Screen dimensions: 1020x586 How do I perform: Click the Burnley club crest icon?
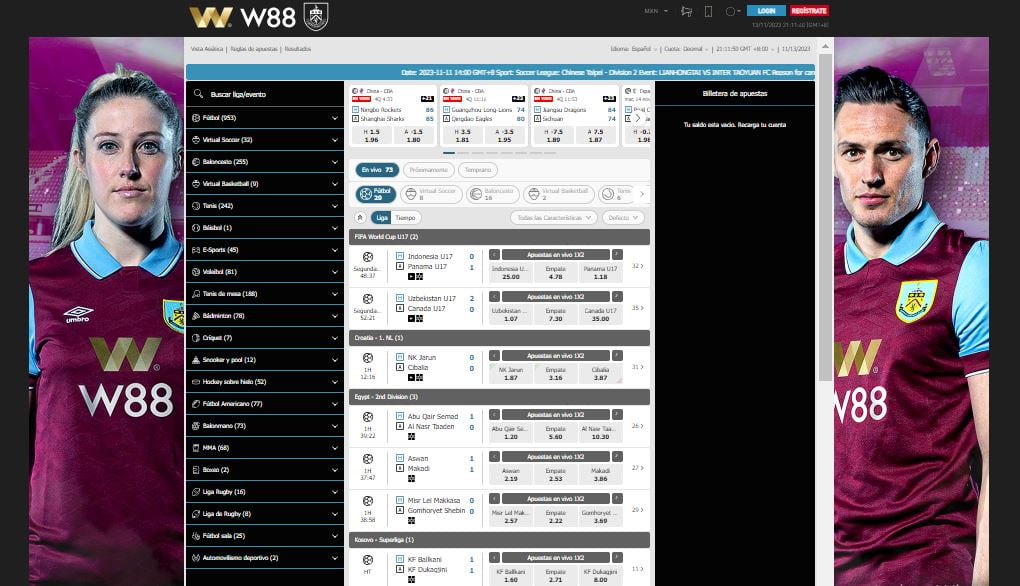point(315,16)
